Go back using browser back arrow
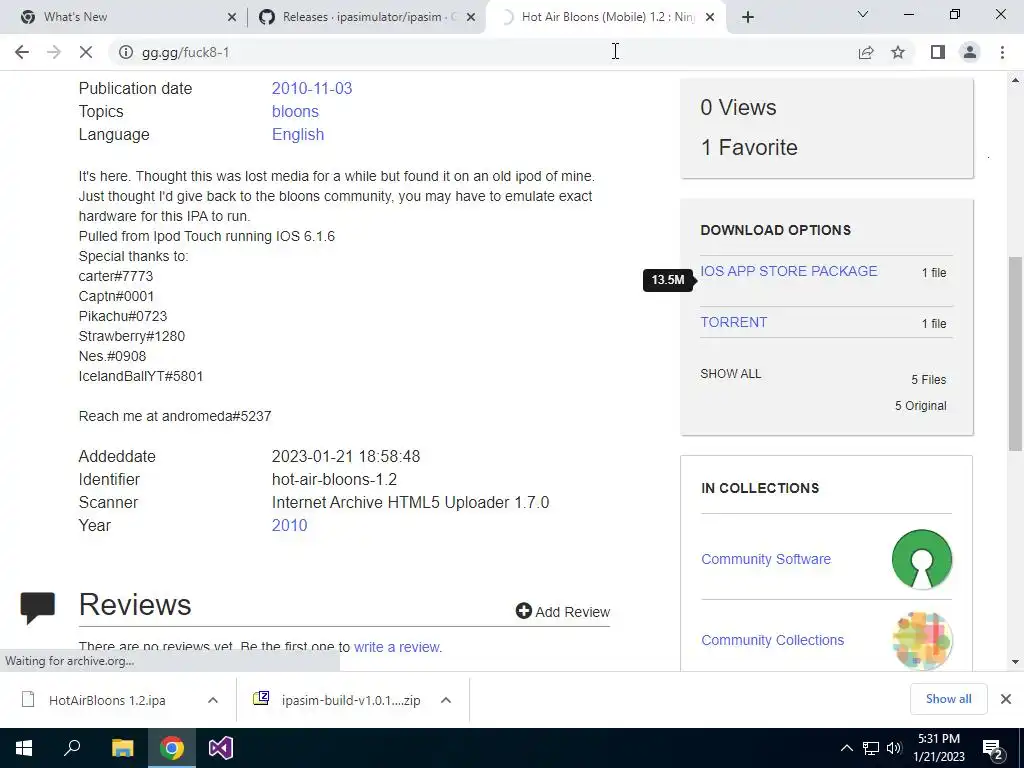Viewport: 1024px width, 768px height. pos(22,52)
